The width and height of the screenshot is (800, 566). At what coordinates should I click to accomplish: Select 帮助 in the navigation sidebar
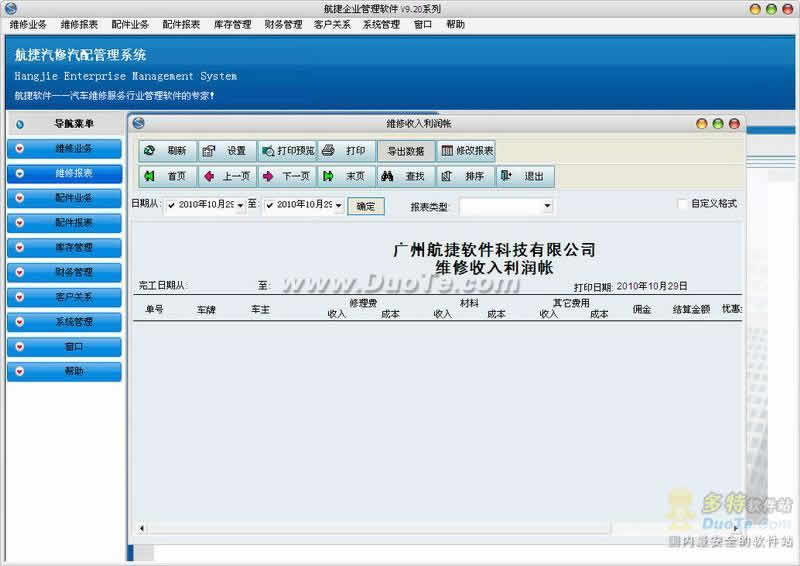[64, 371]
